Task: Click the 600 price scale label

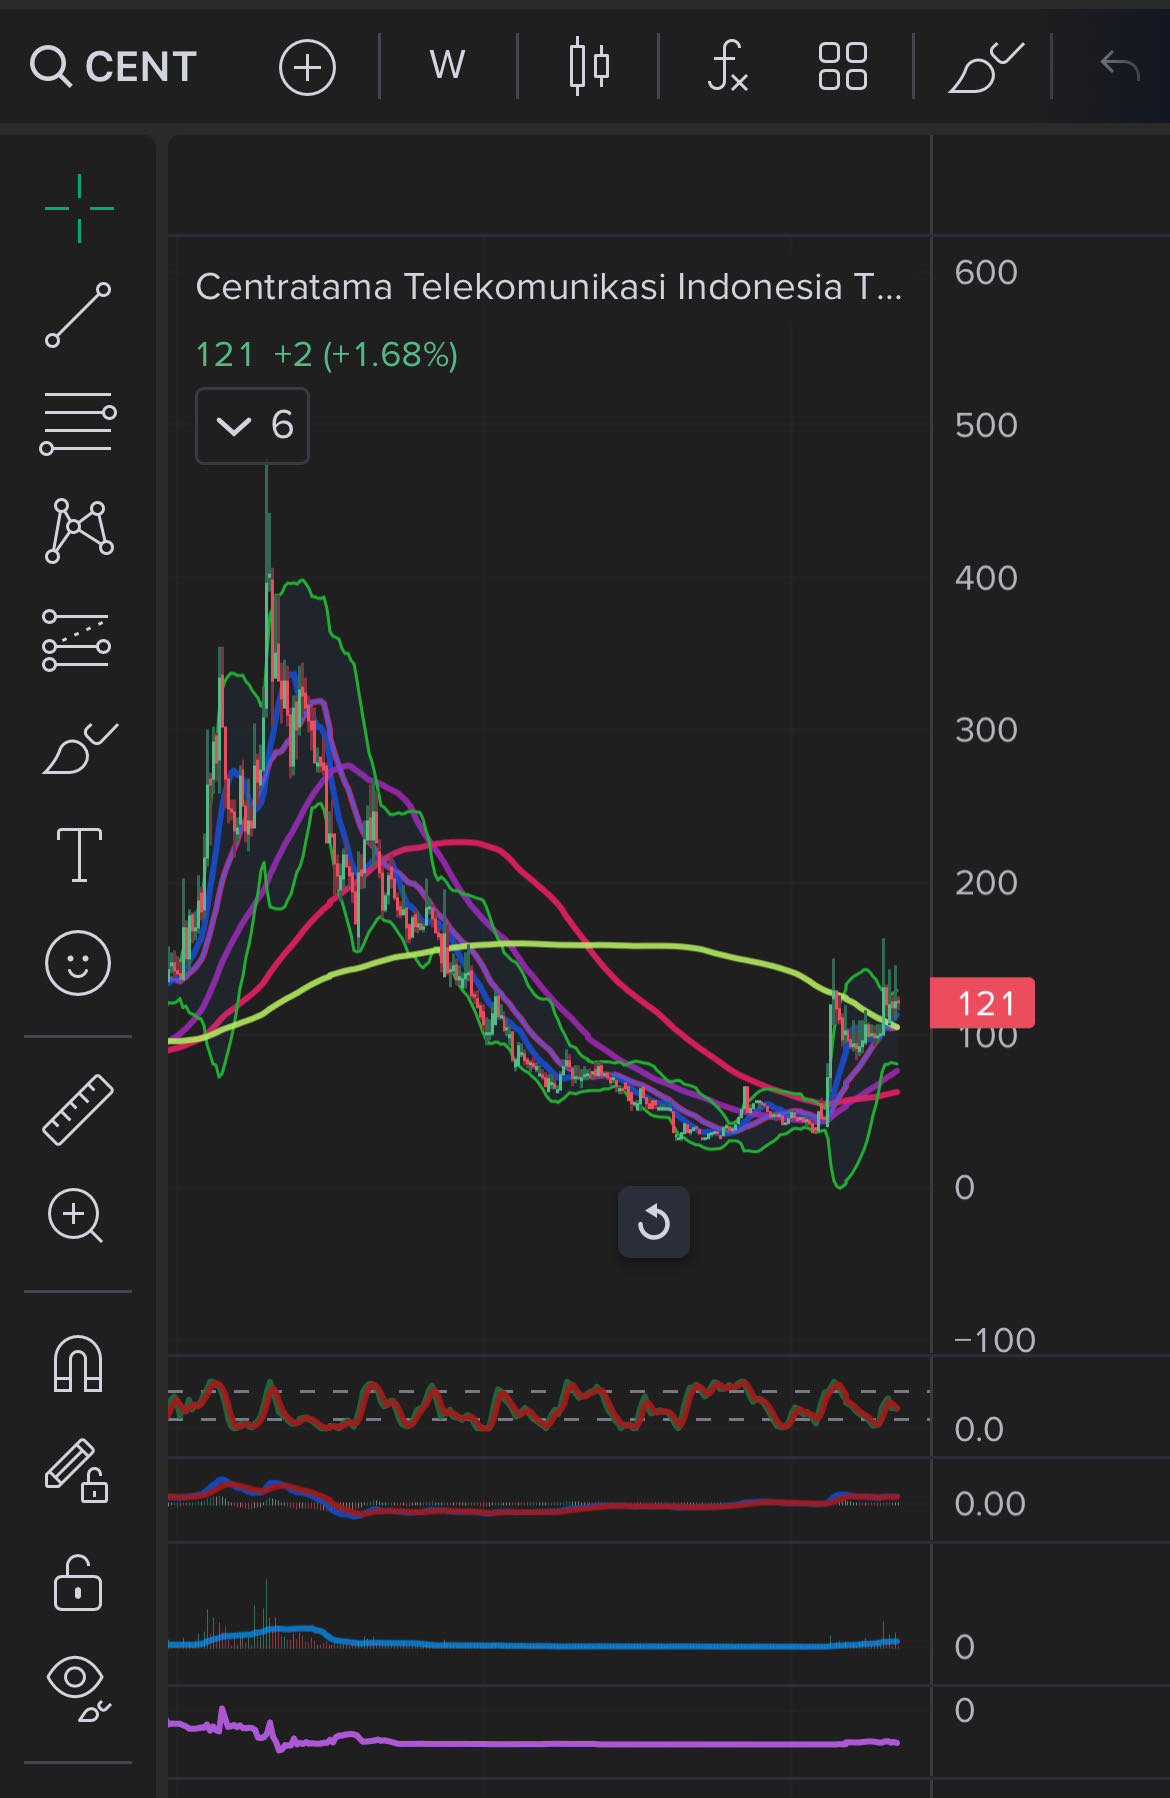Action: pyautogui.click(x=986, y=272)
